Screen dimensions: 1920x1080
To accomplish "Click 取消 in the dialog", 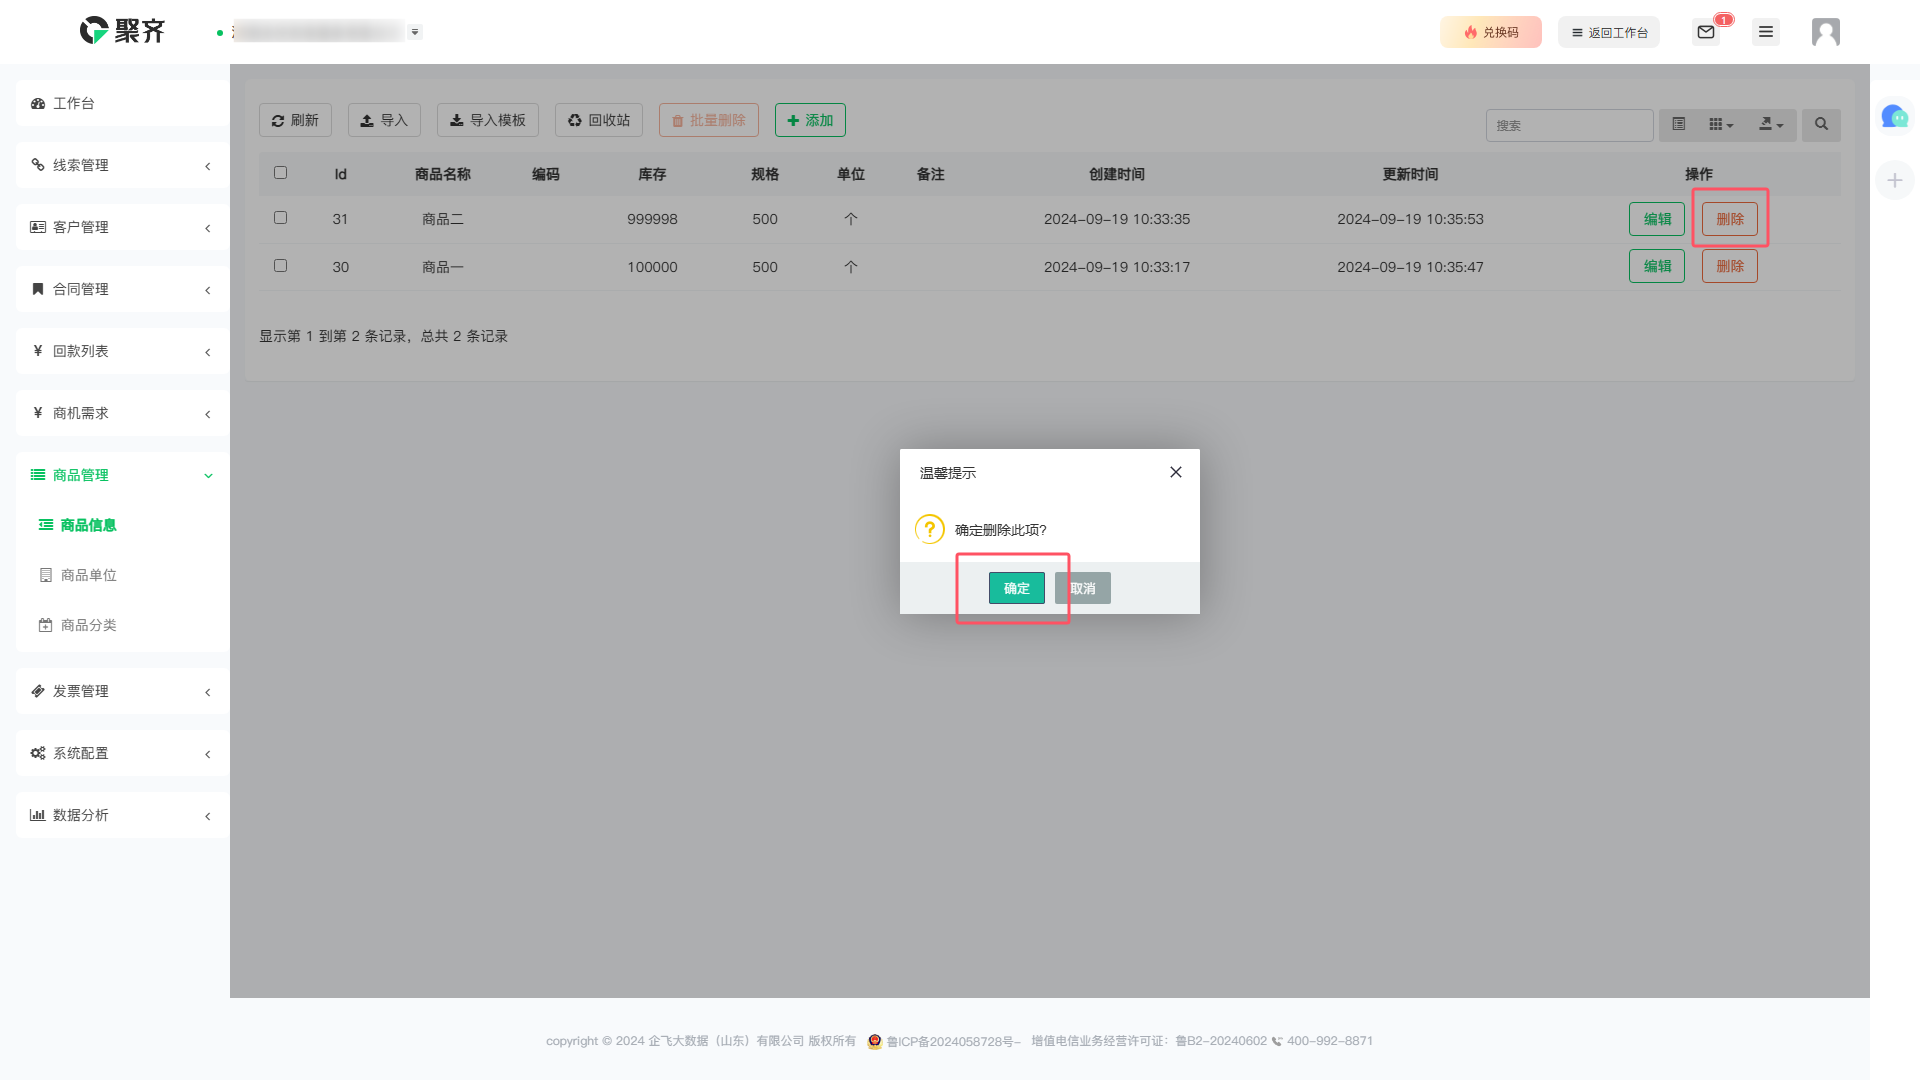I will tap(1083, 588).
